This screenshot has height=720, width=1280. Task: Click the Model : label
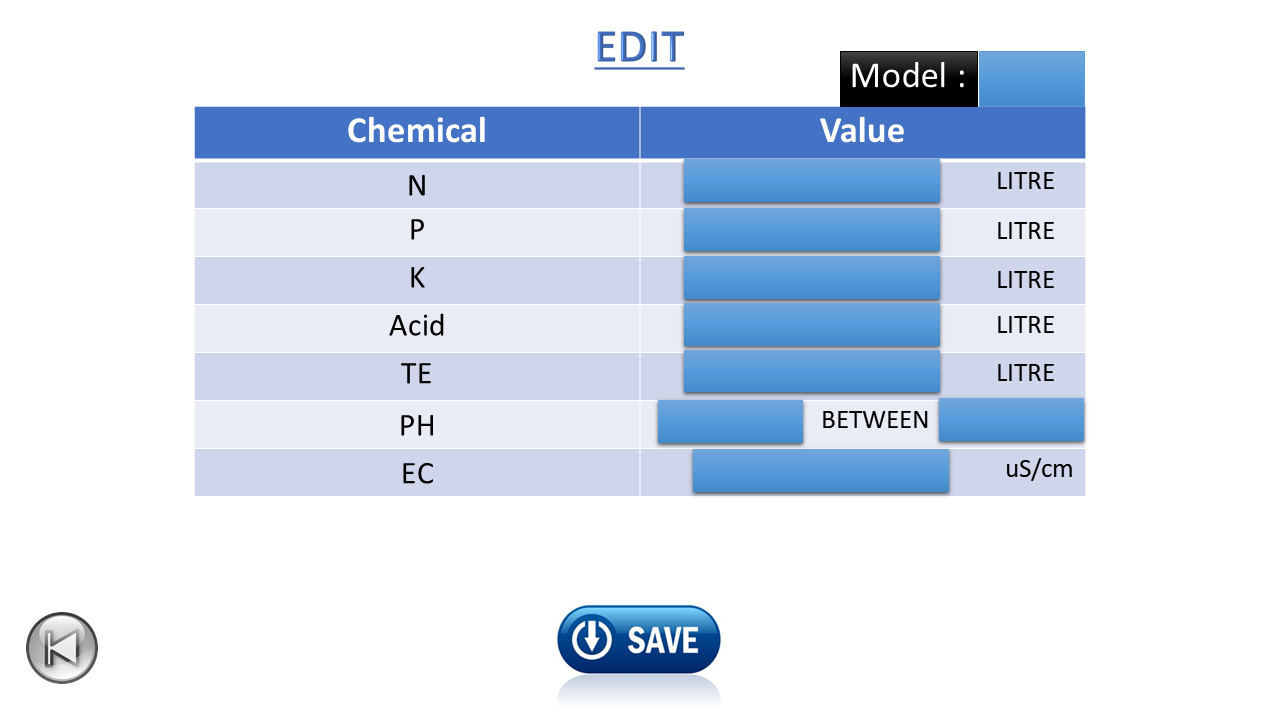tap(909, 78)
